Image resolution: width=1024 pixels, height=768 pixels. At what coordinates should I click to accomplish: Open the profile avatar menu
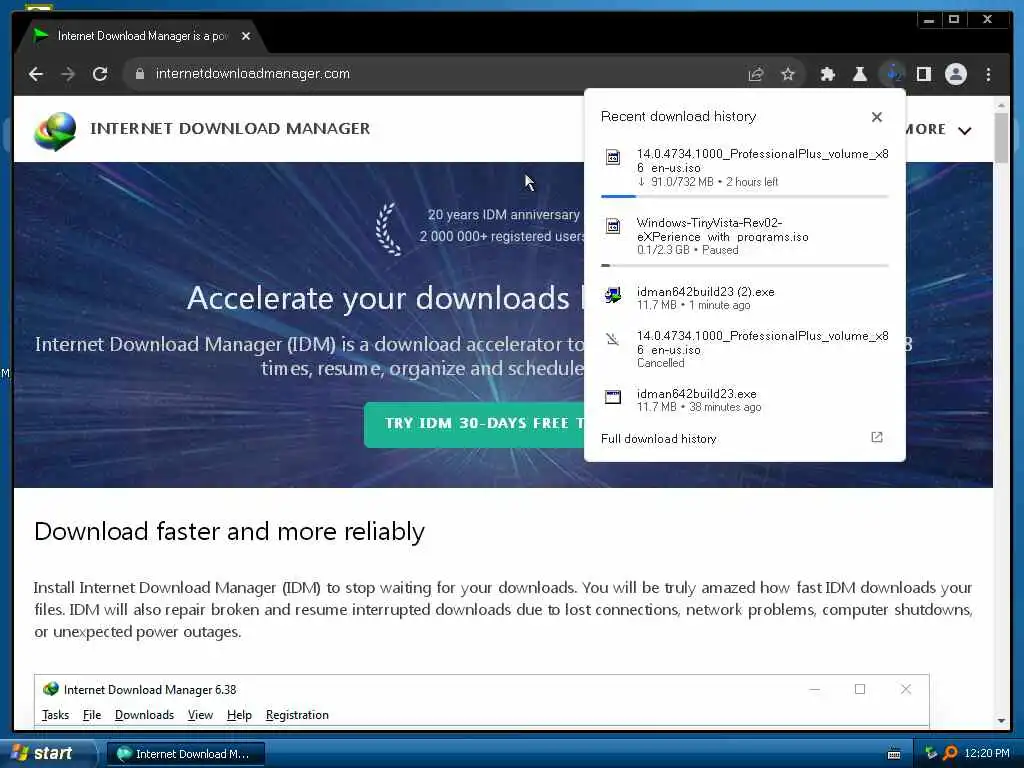click(955, 74)
